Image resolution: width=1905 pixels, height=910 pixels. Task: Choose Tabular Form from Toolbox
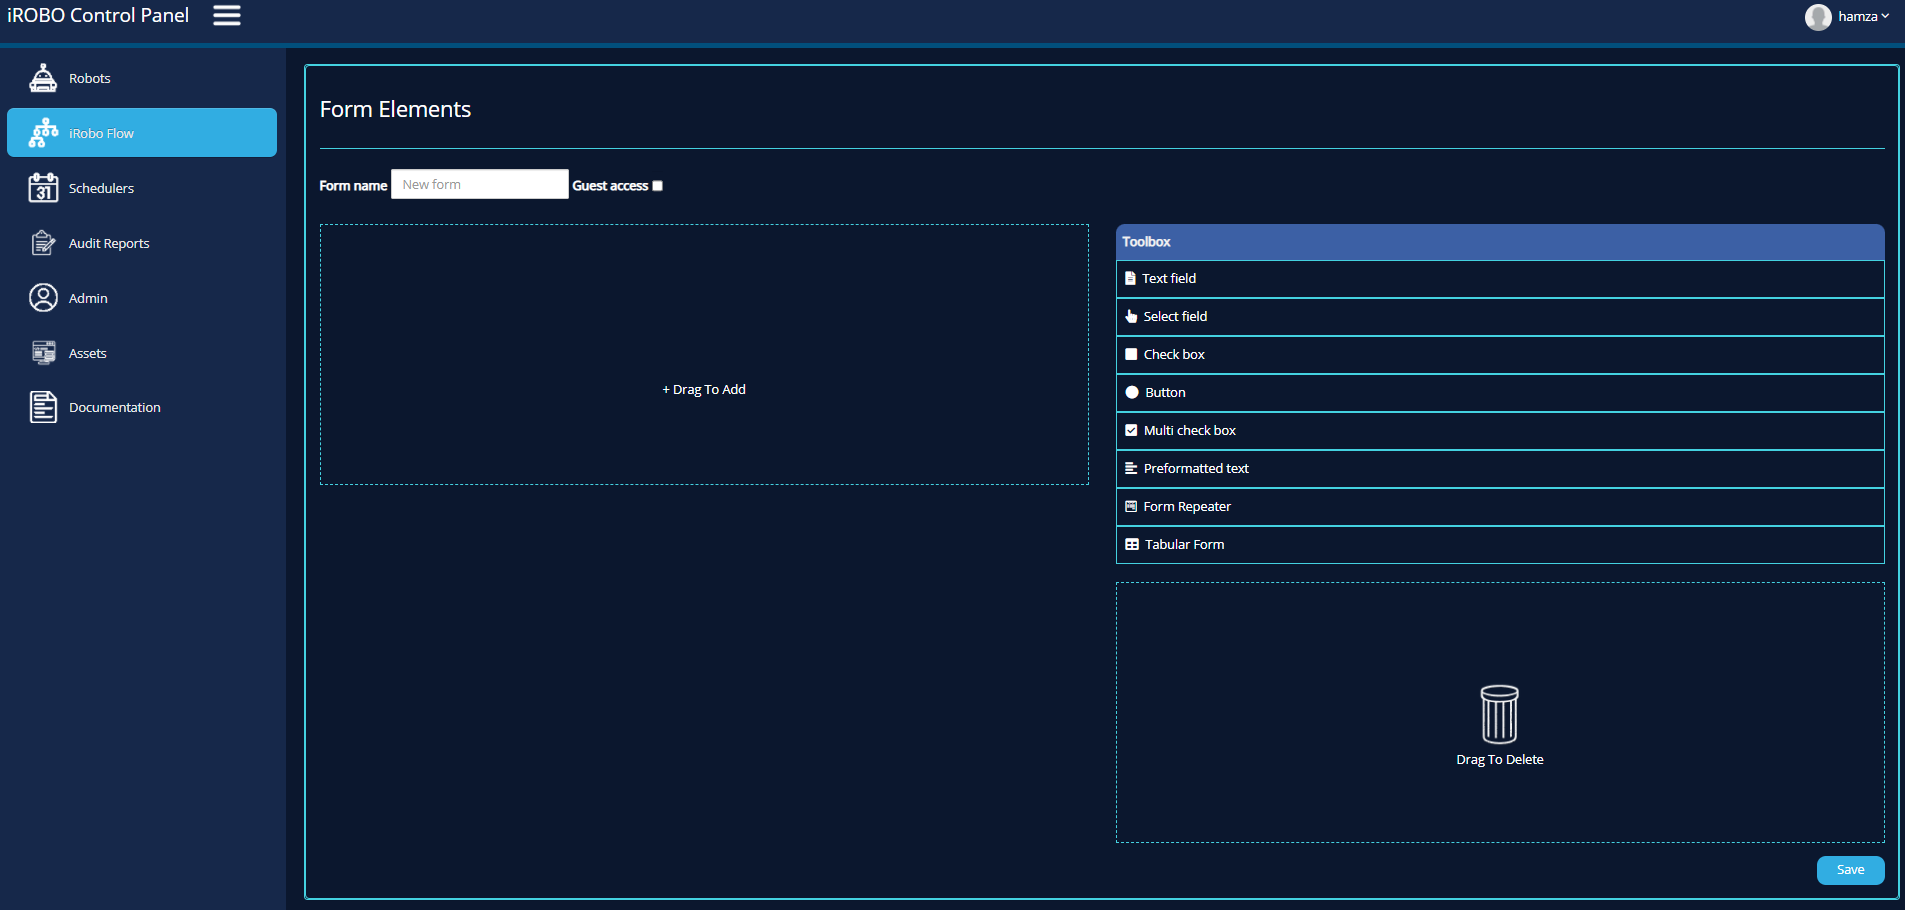click(1184, 545)
